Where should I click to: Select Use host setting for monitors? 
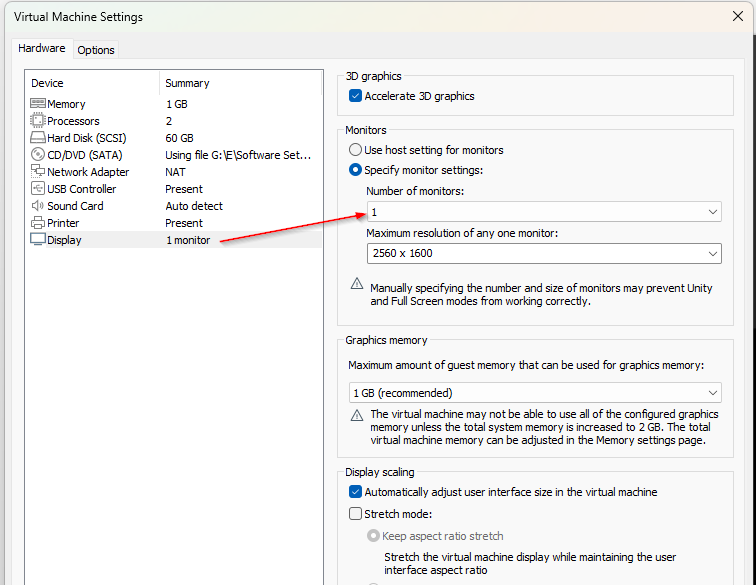pyautogui.click(x=355, y=150)
